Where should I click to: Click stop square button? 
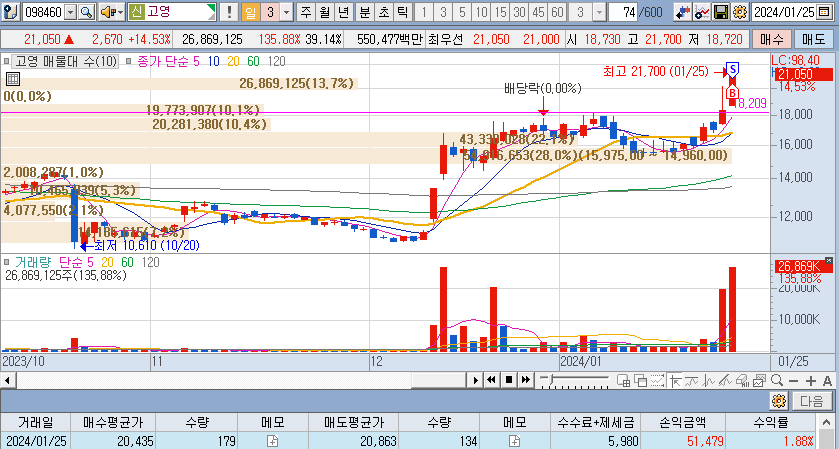point(509,380)
